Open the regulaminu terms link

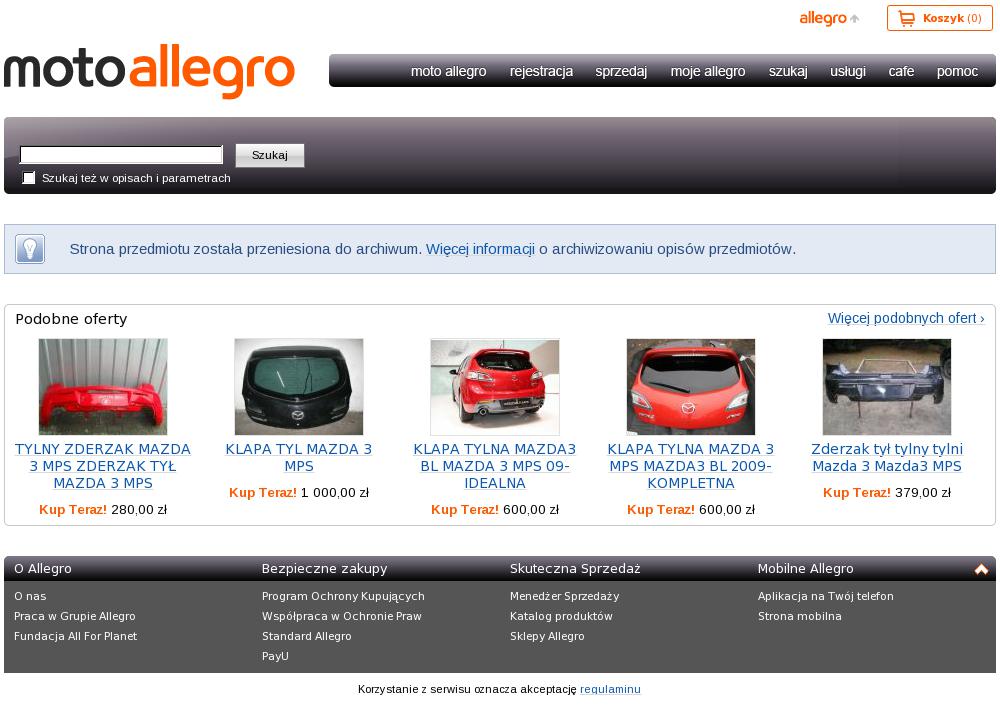click(x=610, y=689)
